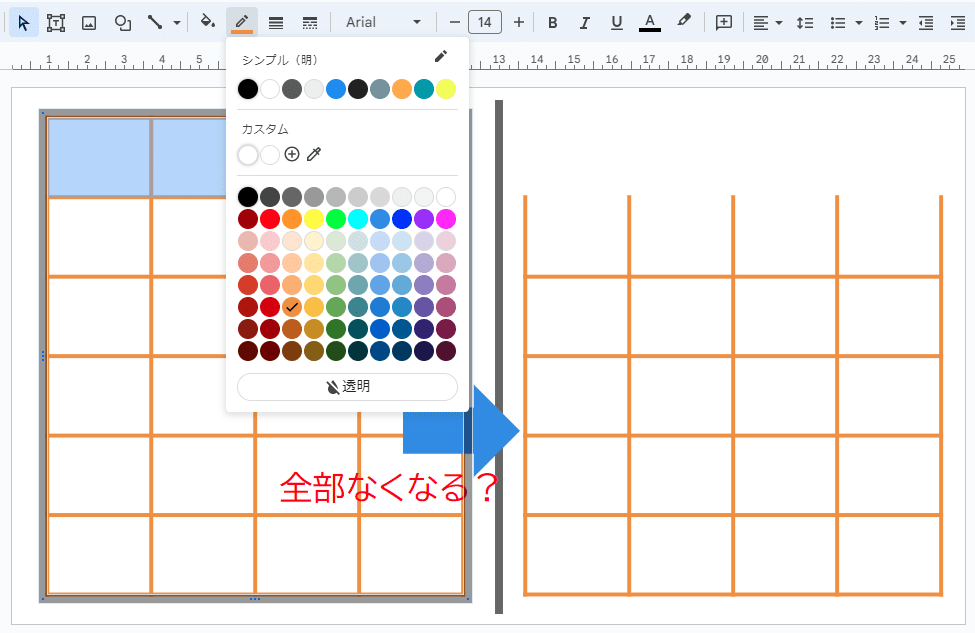Insert an image with the image tool
This screenshot has height=633, width=975.
point(89,23)
